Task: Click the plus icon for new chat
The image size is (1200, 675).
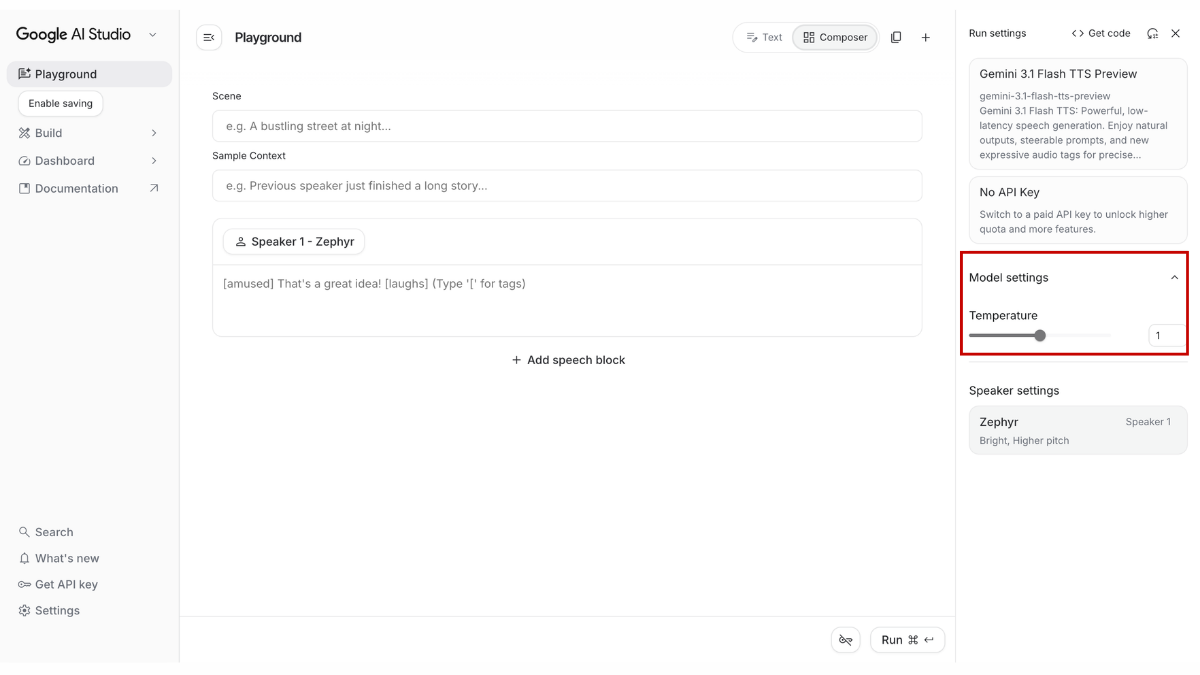Action: 926,37
